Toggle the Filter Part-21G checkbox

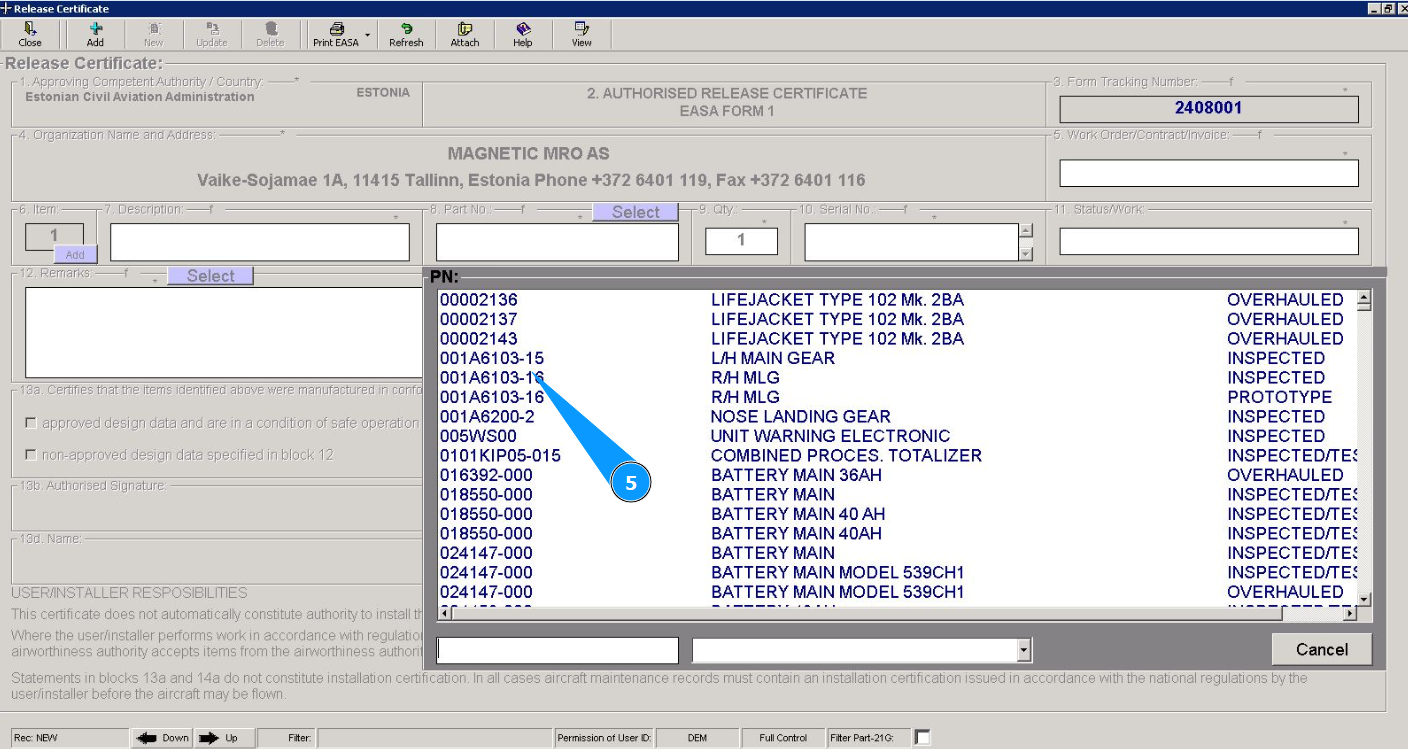pos(923,738)
